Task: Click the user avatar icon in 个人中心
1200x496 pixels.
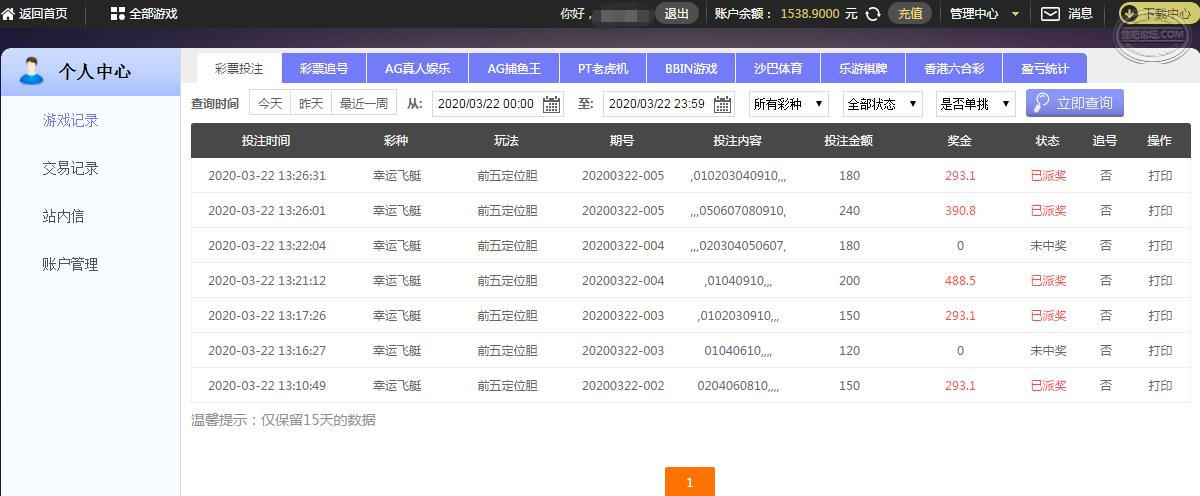Action: point(32,71)
